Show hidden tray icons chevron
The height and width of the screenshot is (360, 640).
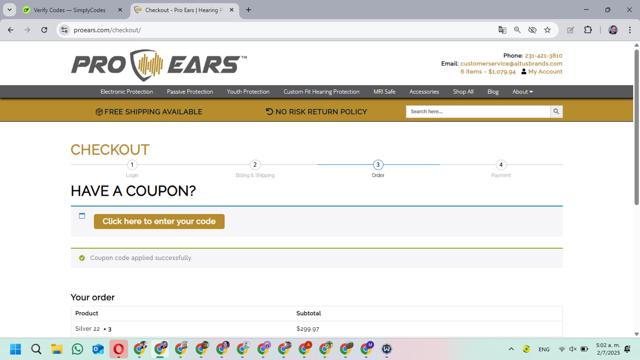point(511,349)
